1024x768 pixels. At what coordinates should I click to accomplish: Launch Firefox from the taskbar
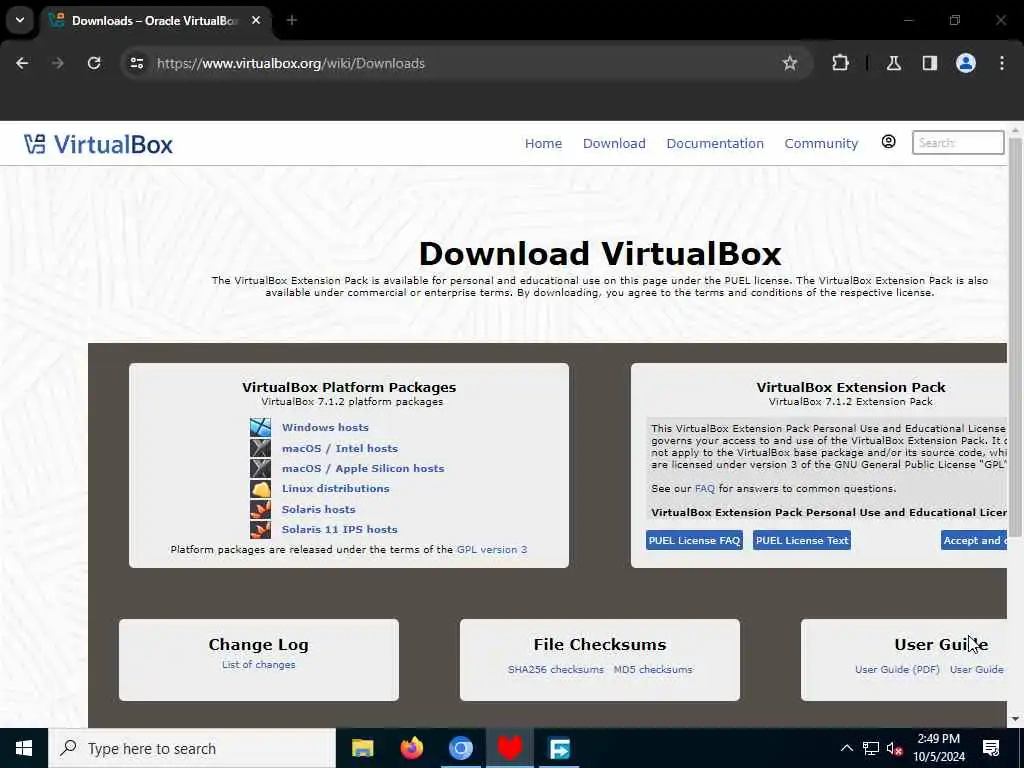tap(411, 748)
